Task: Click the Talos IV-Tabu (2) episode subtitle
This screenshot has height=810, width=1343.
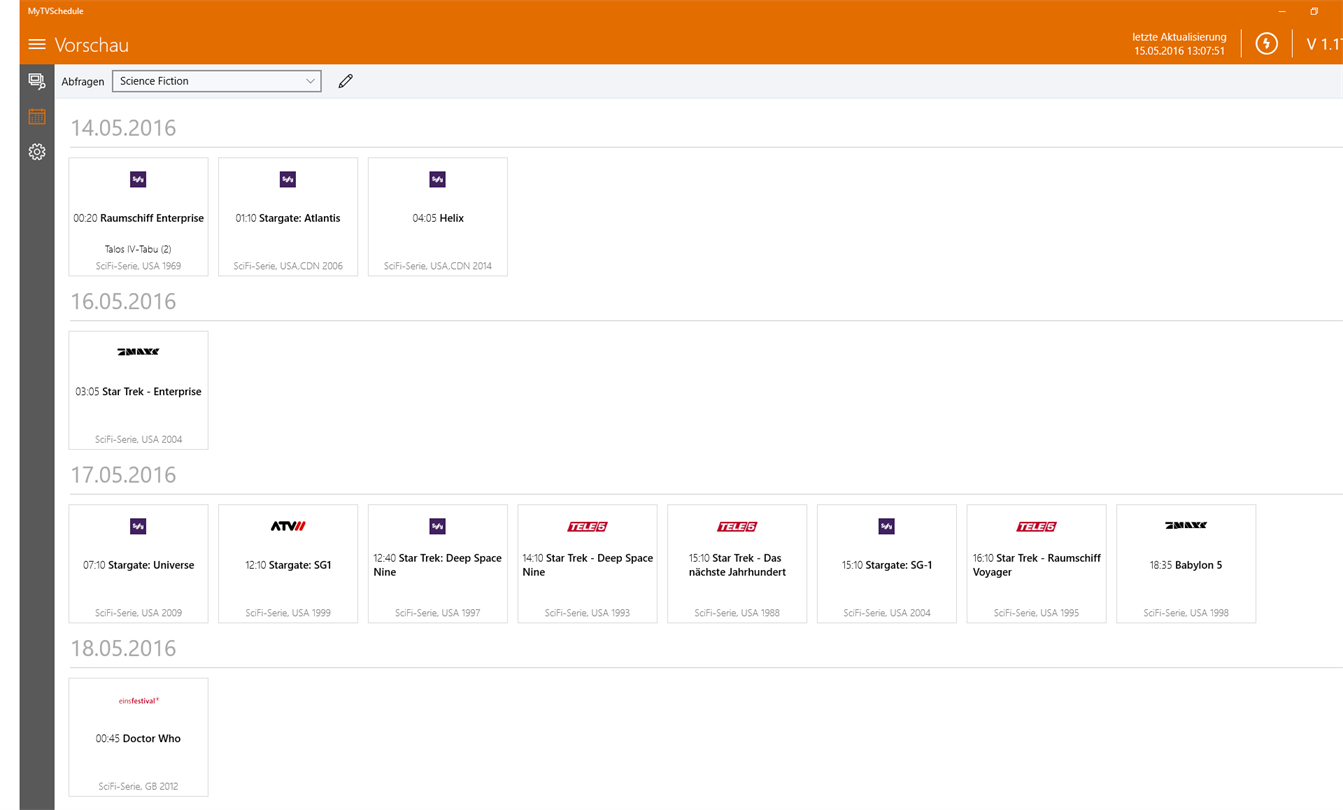Action: click(138, 249)
